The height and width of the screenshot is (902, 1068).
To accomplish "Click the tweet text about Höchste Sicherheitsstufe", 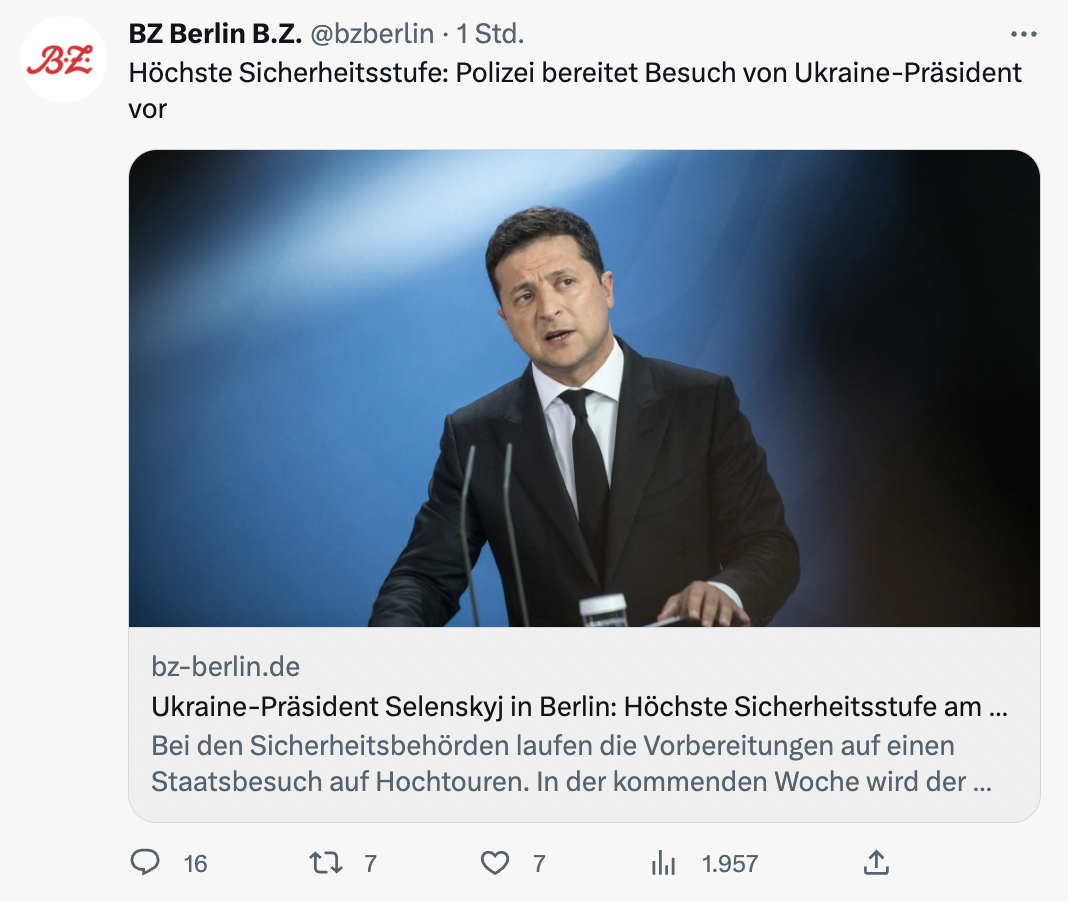I will (x=575, y=73).
